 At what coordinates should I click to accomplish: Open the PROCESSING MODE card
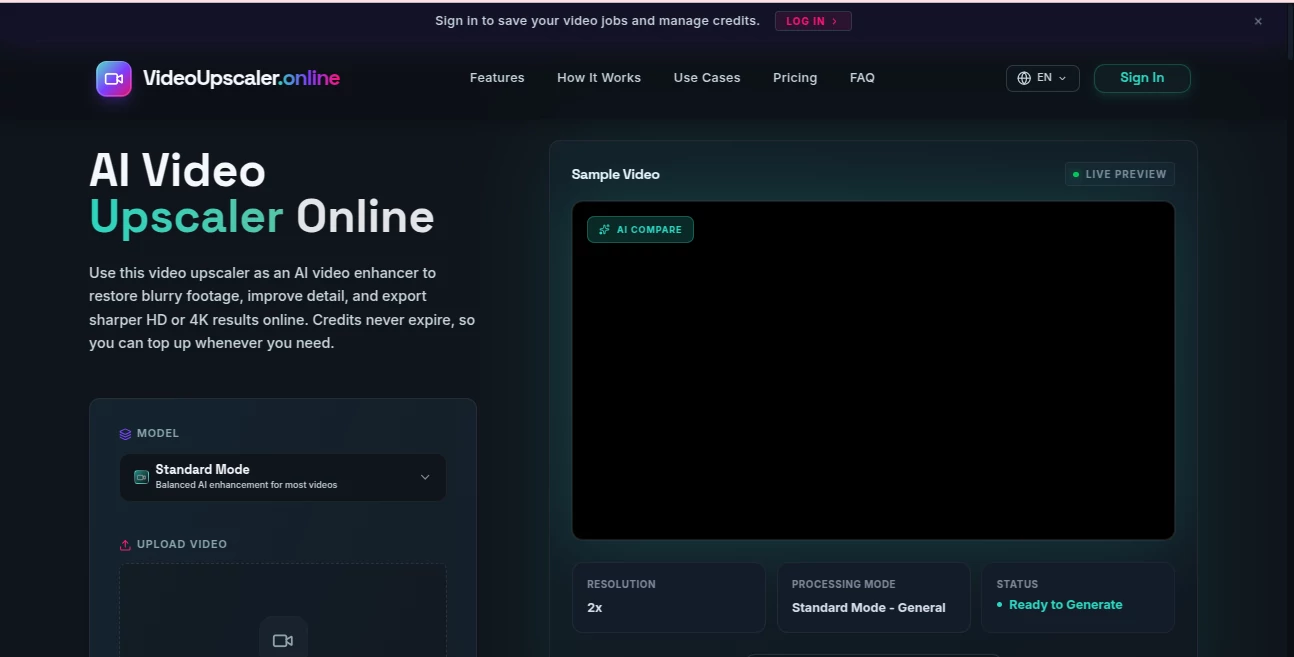(x=873, y=597)
